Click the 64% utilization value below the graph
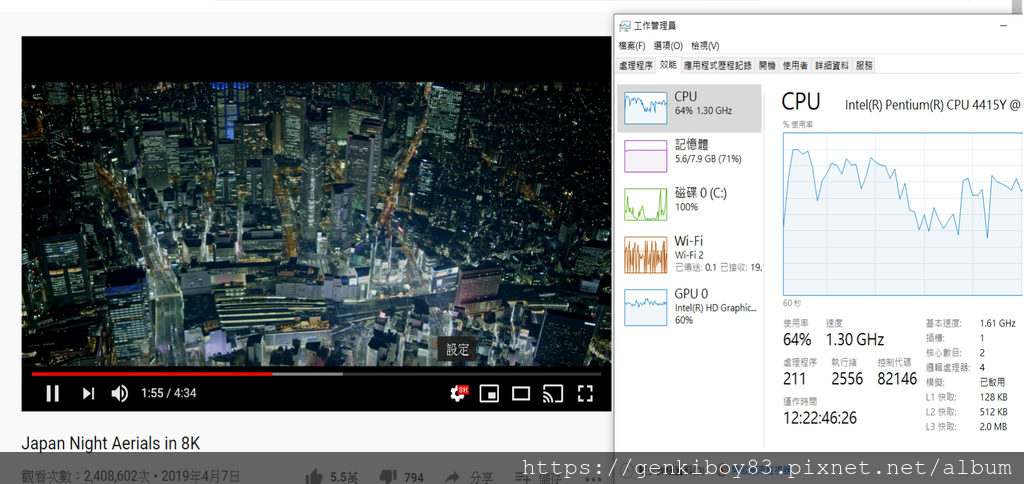Image resolution: width=1024 pixels, height=484 pixels. [x=797, y=340]
